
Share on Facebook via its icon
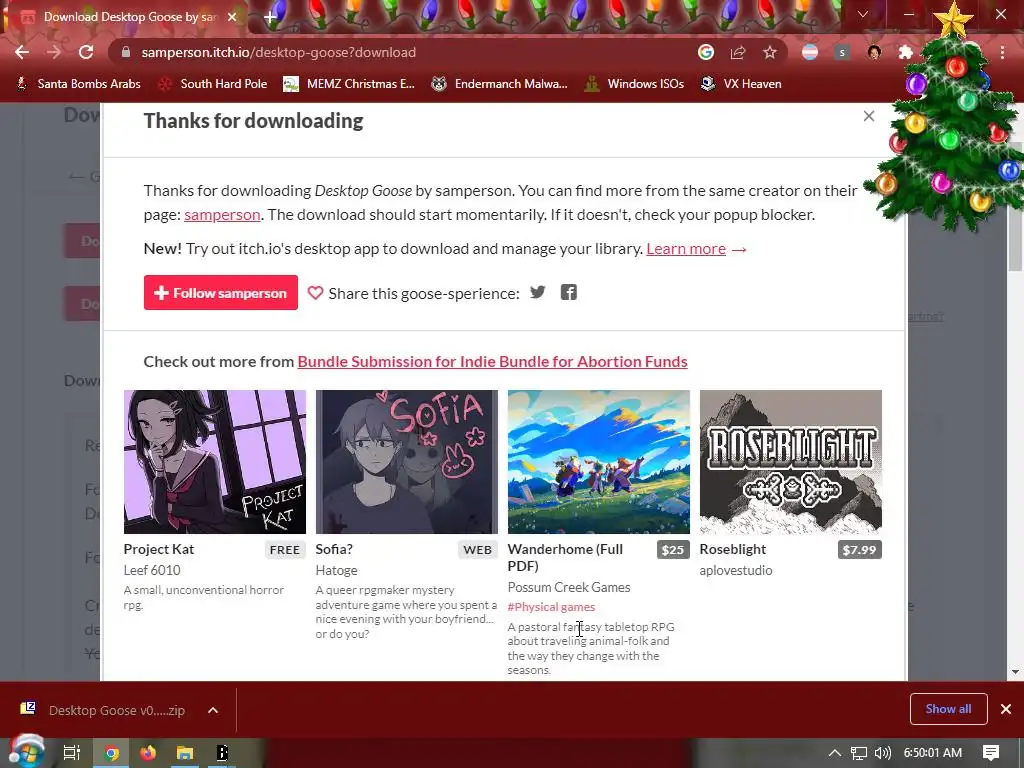(x=569, y=292)
